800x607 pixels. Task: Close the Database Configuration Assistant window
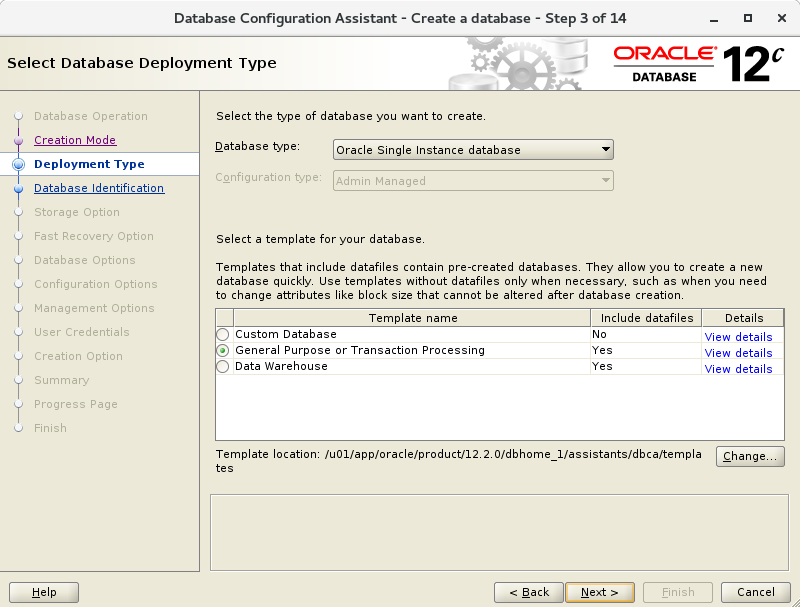[x=782, y=18]
